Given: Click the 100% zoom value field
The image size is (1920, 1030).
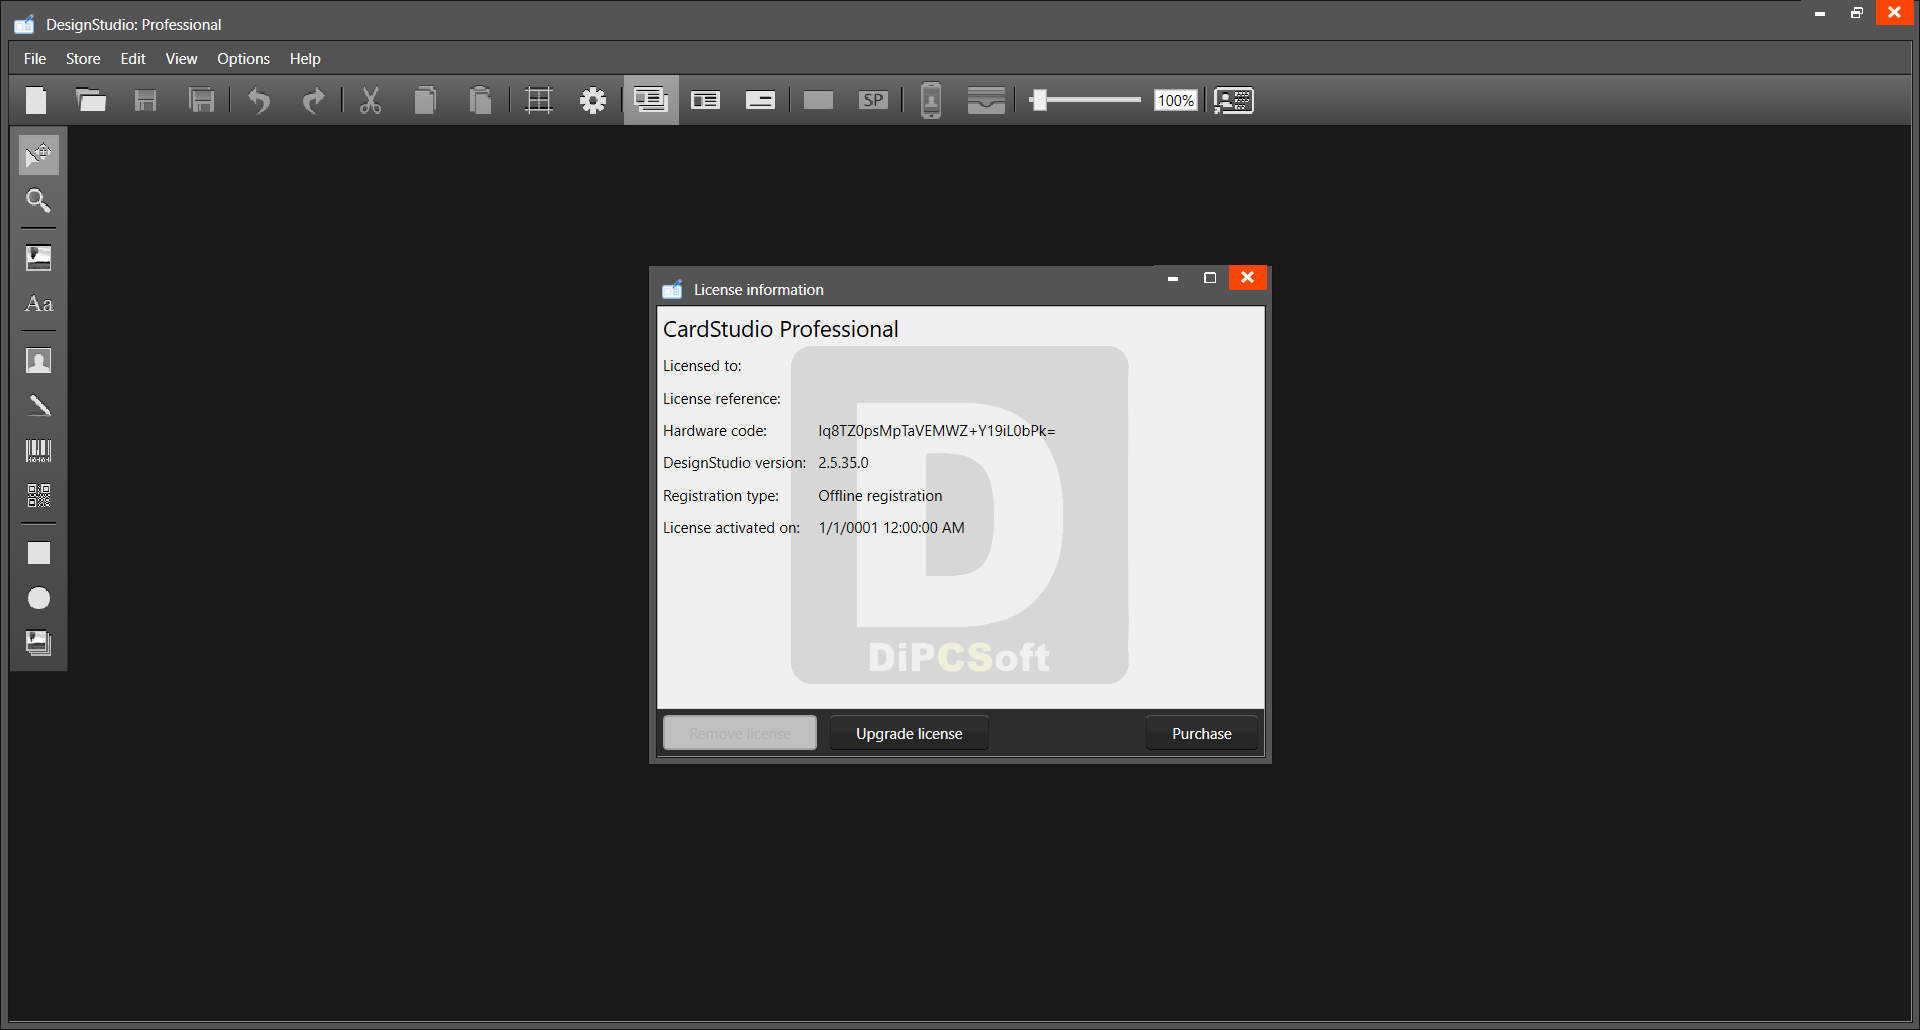Looking at the screenshot, I should coord(1176,100).
